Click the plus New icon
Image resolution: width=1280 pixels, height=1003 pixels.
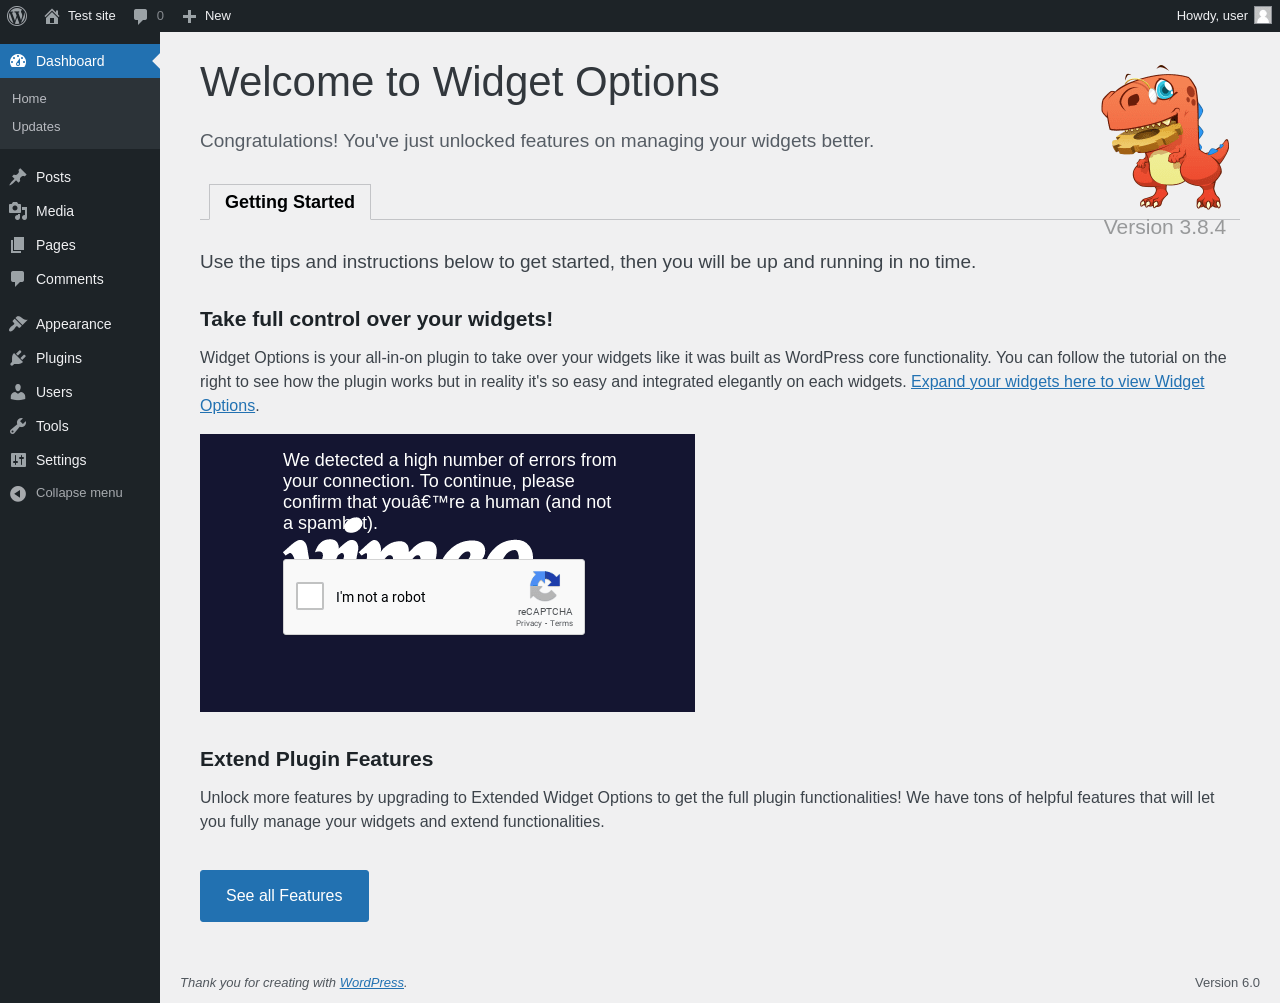(x=189, y=16)
